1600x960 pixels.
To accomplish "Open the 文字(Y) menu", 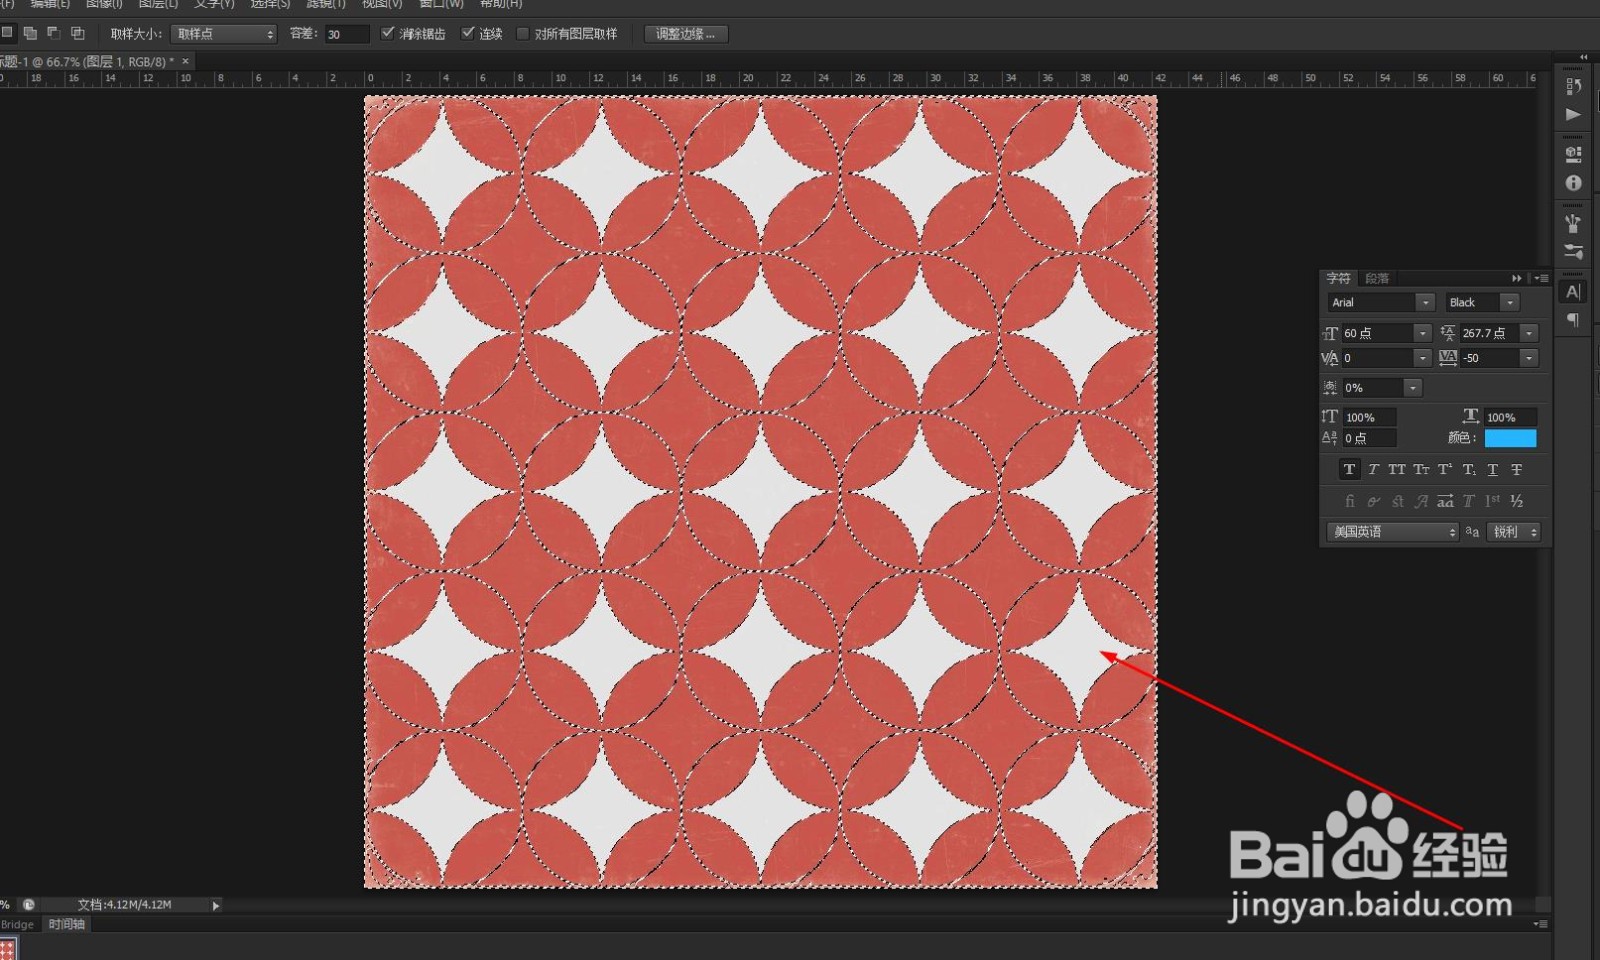I will tap(214, 4).
